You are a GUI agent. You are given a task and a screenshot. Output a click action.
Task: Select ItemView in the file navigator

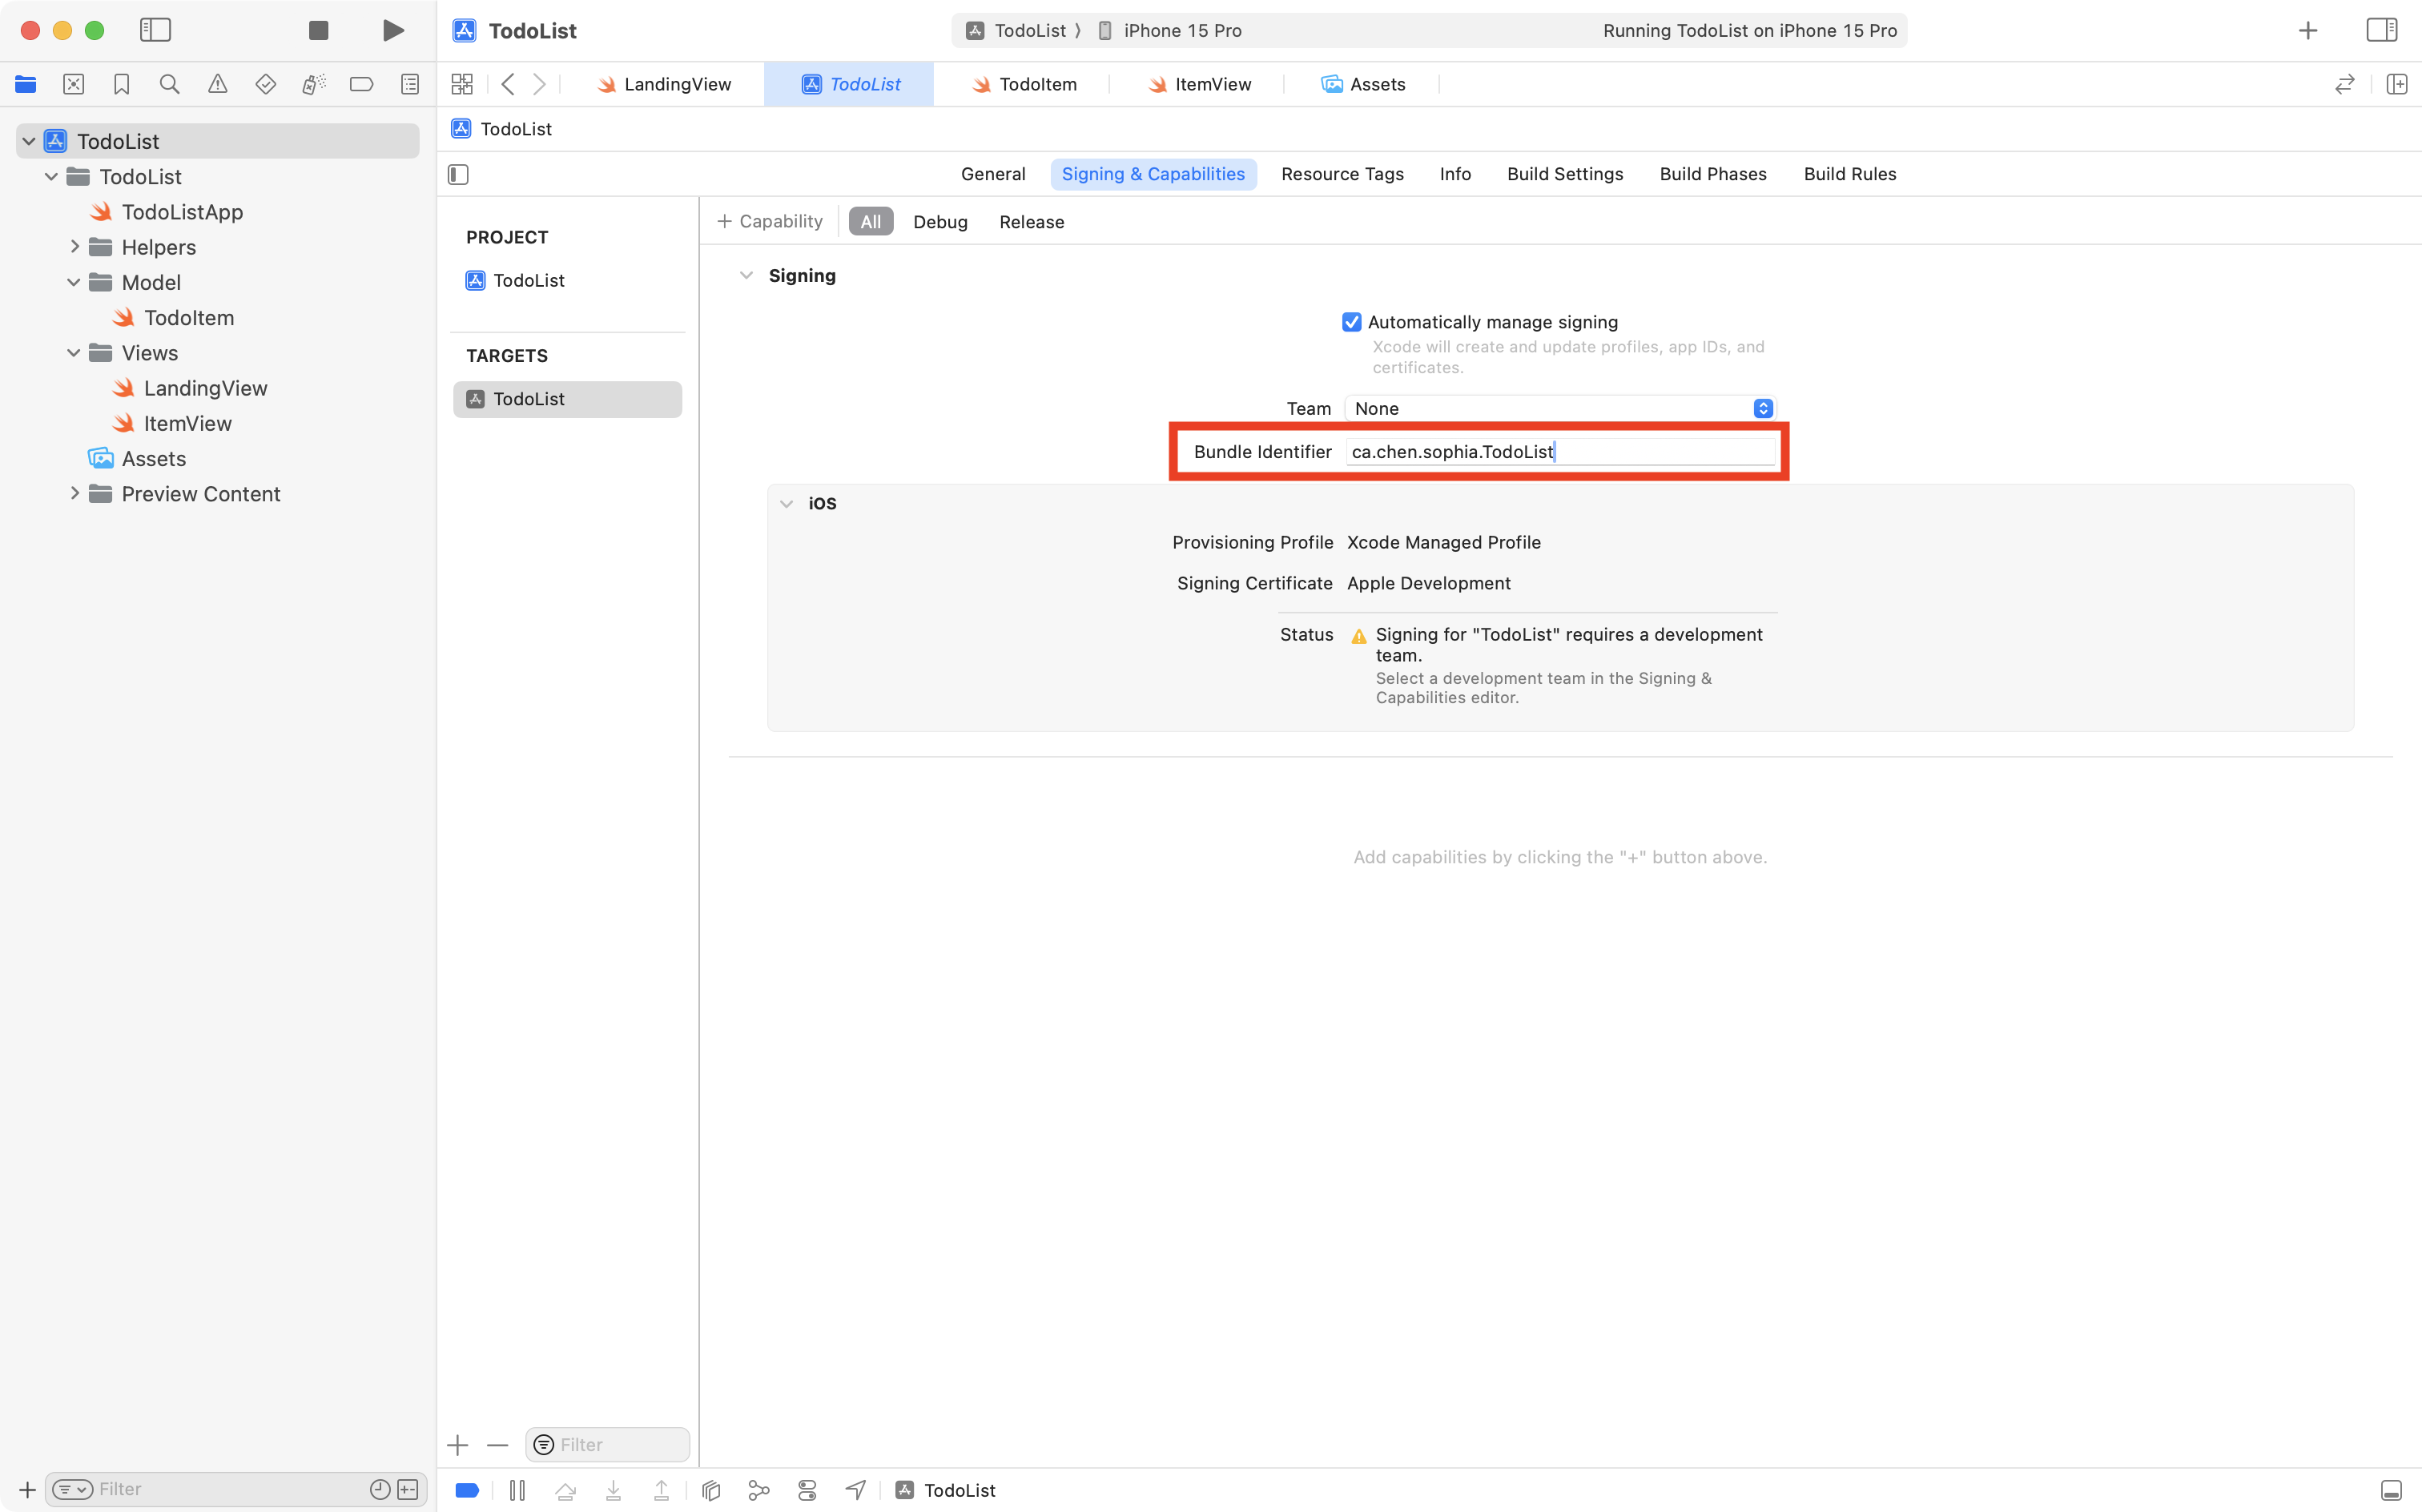point(187,423)
